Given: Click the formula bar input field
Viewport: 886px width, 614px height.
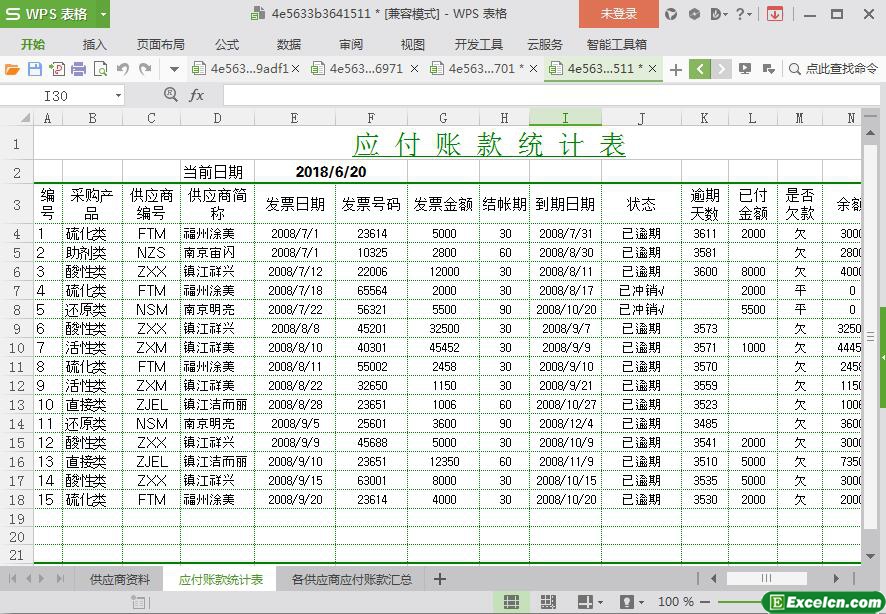Looking at the screenshot, I should point(540,95).
